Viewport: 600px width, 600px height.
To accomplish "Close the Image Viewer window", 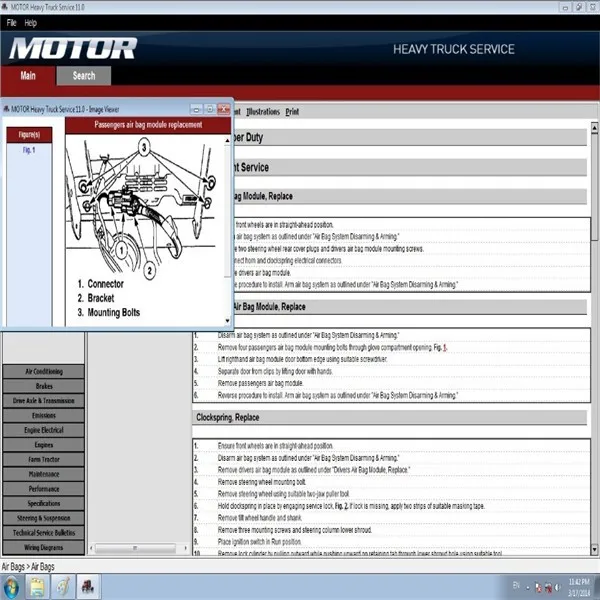I will point(223,109).
